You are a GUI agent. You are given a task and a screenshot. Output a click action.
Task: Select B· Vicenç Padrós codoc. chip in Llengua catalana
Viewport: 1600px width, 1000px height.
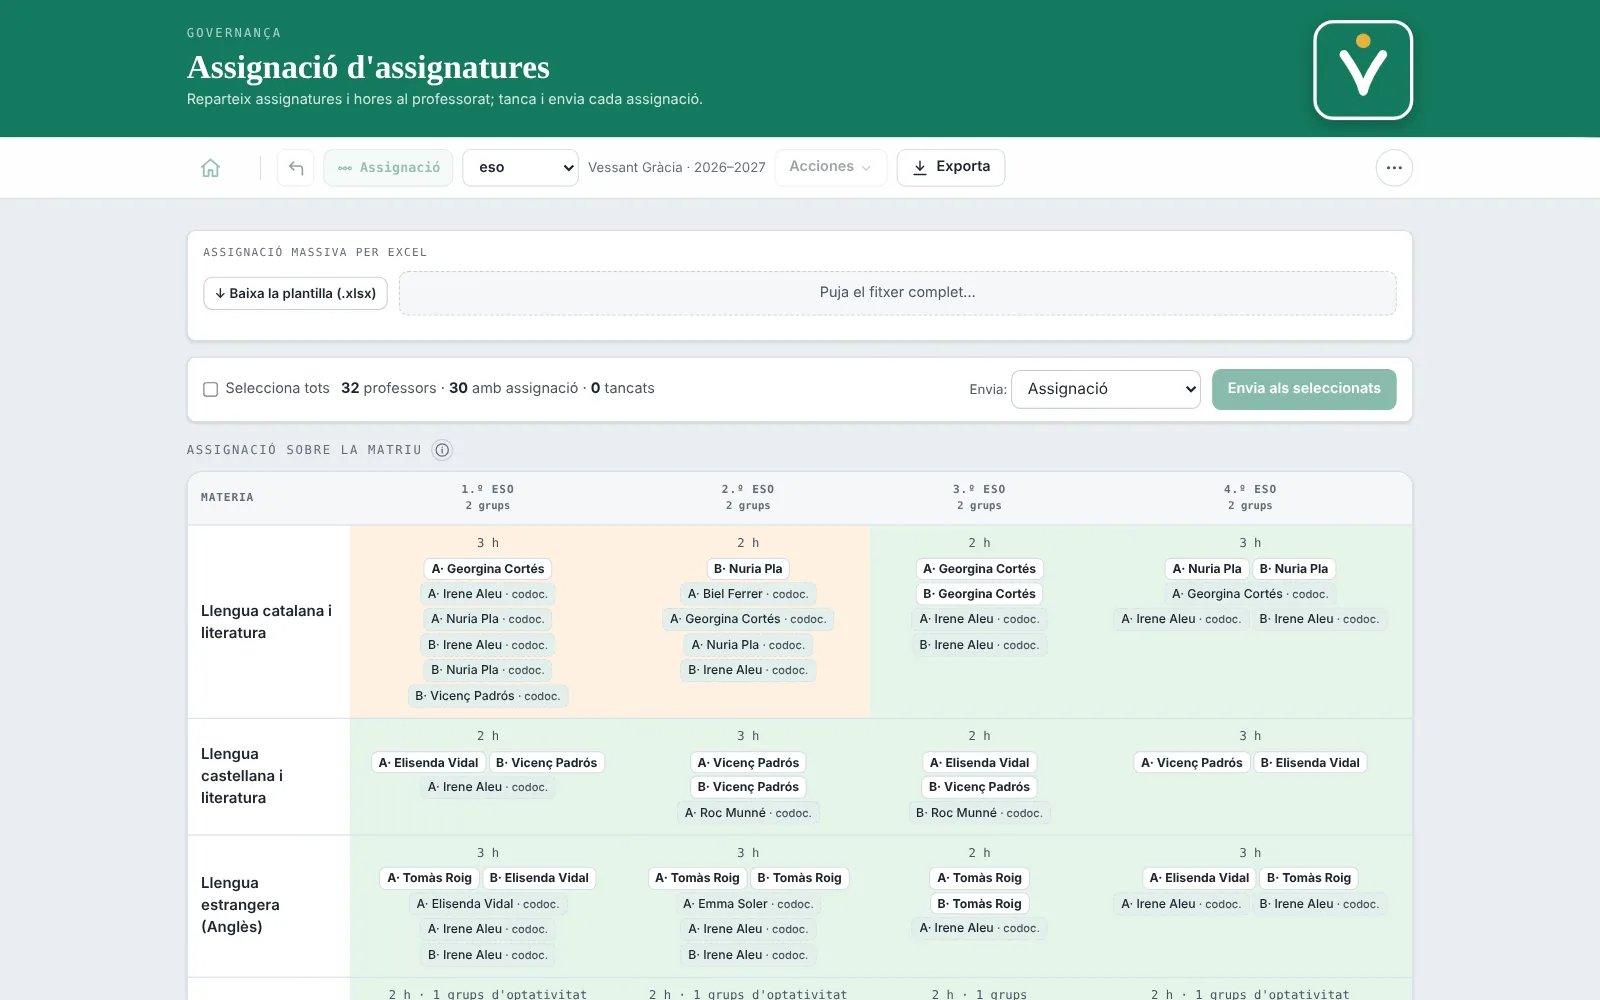[488, 696]
